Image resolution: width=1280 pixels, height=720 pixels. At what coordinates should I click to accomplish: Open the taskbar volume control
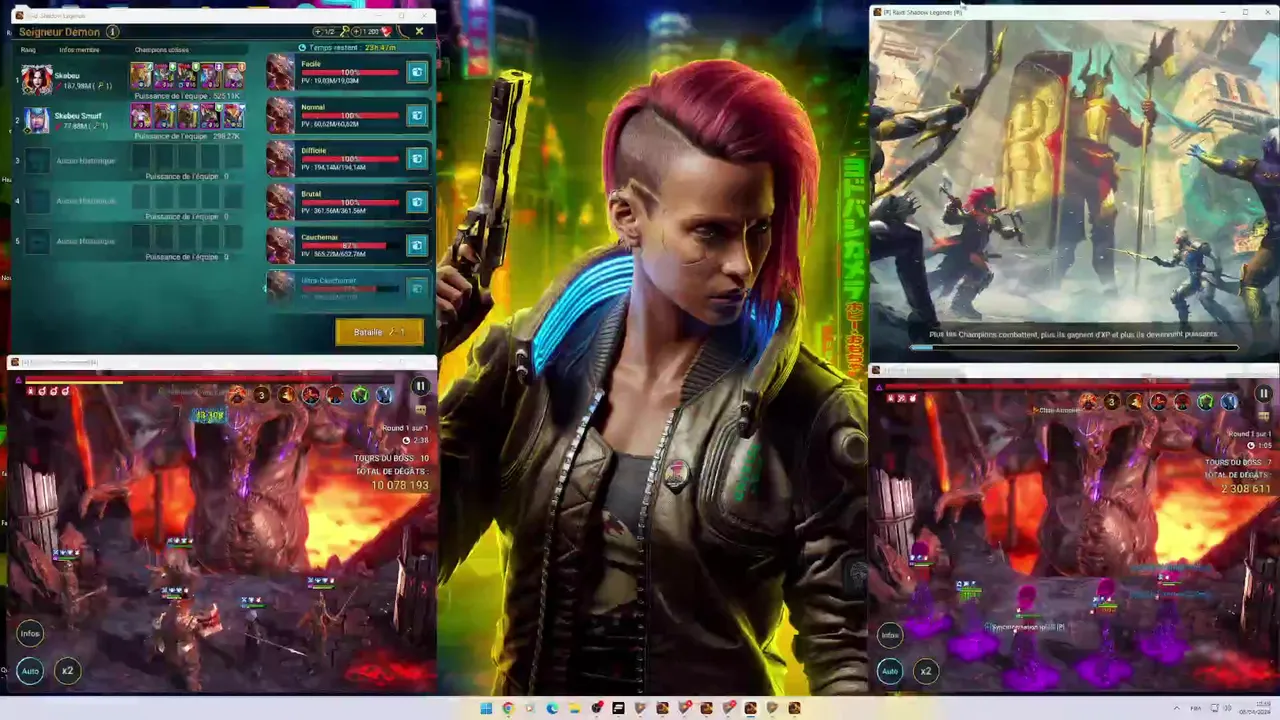click(1229, 708)
